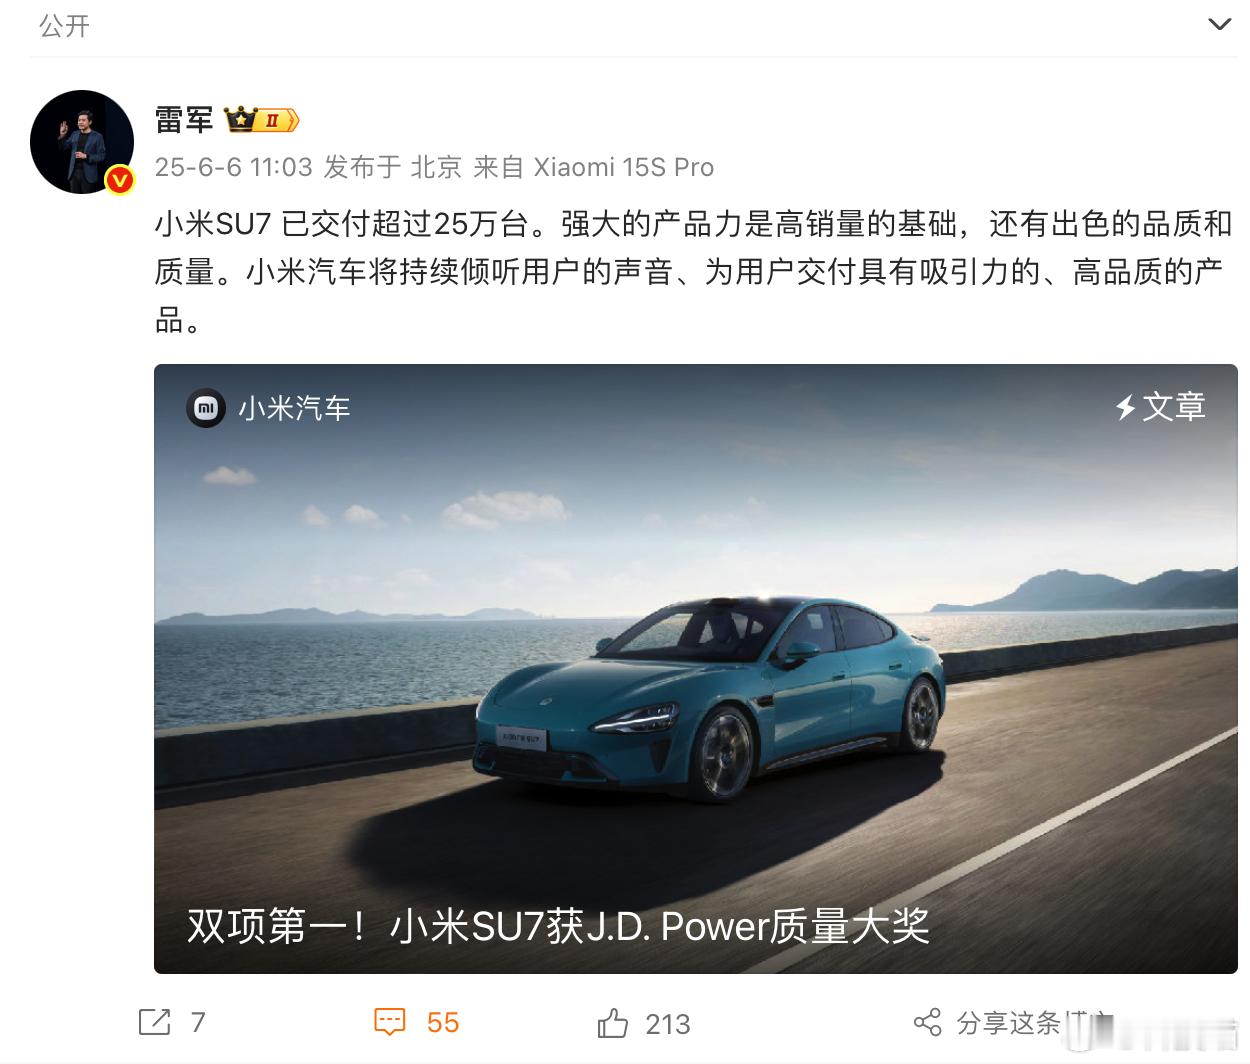Open the crown membership level badge
The height and width of the screenshot is (1064, 1250).
(262, 120)
